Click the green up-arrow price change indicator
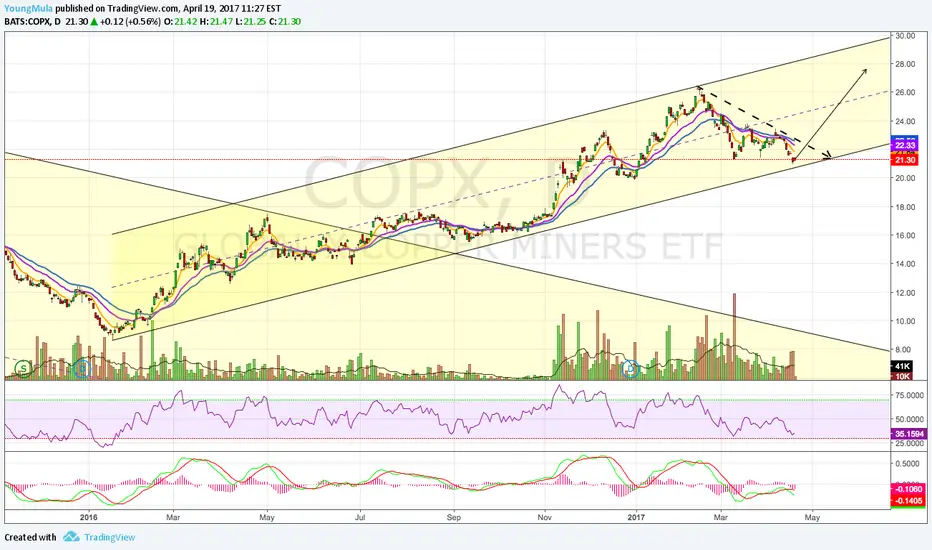Image resolution: width=932 pixels, height=550 pixels. point(94,21)
